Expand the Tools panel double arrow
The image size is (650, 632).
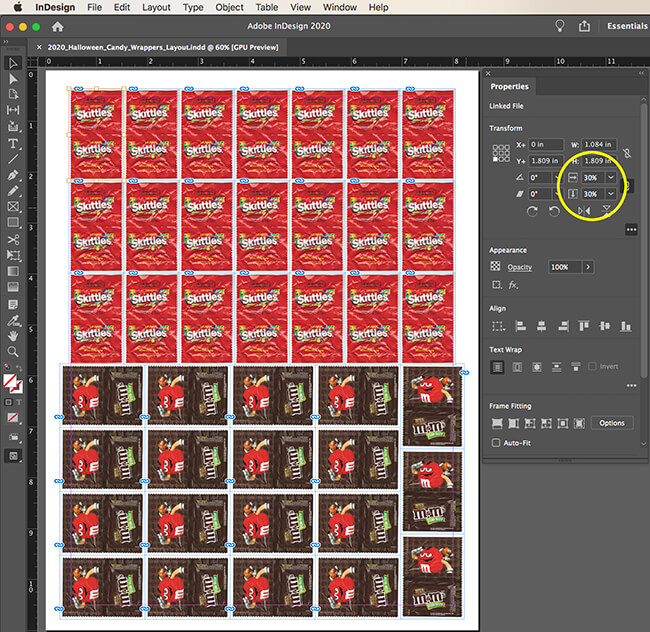[6, 41]
